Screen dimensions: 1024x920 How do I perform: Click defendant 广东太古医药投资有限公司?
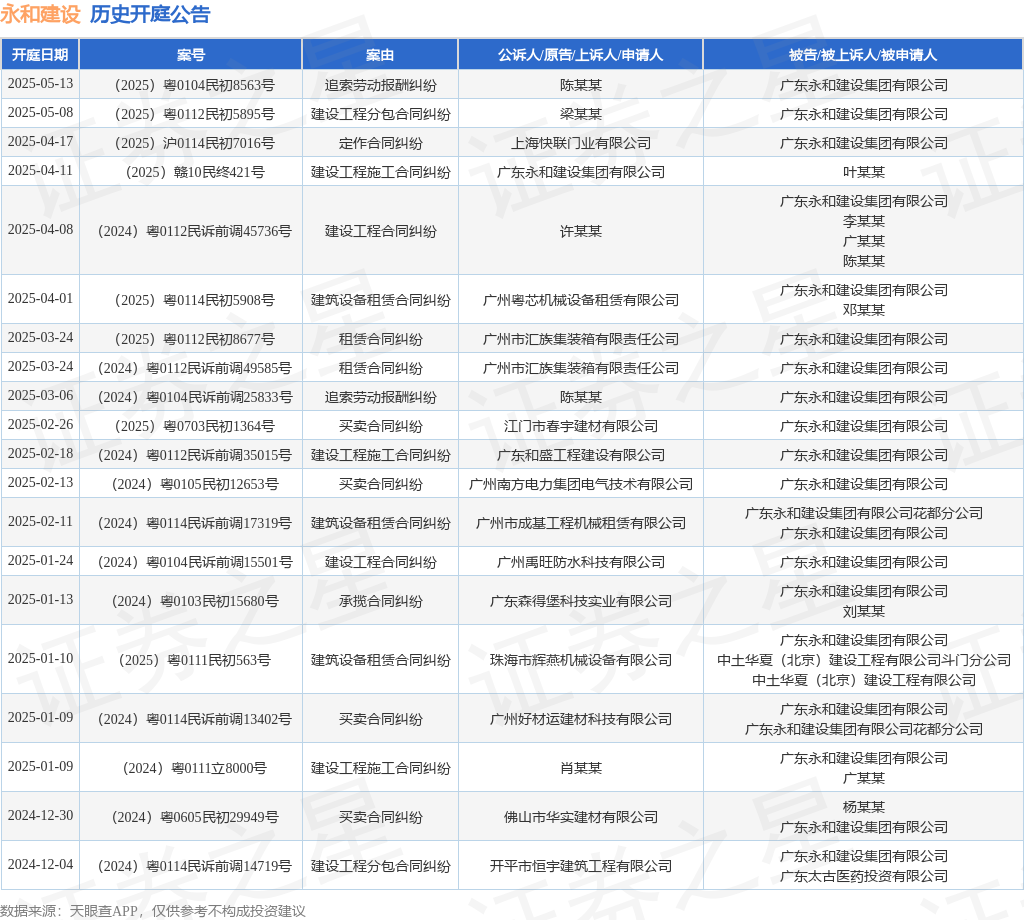pos(863,876)
